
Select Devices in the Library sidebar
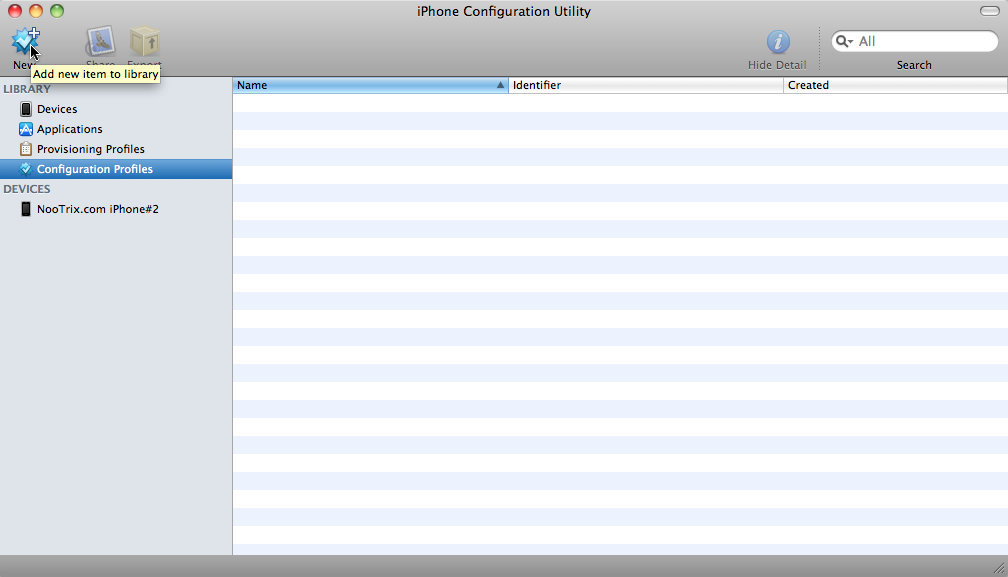(x=116, y=109)
